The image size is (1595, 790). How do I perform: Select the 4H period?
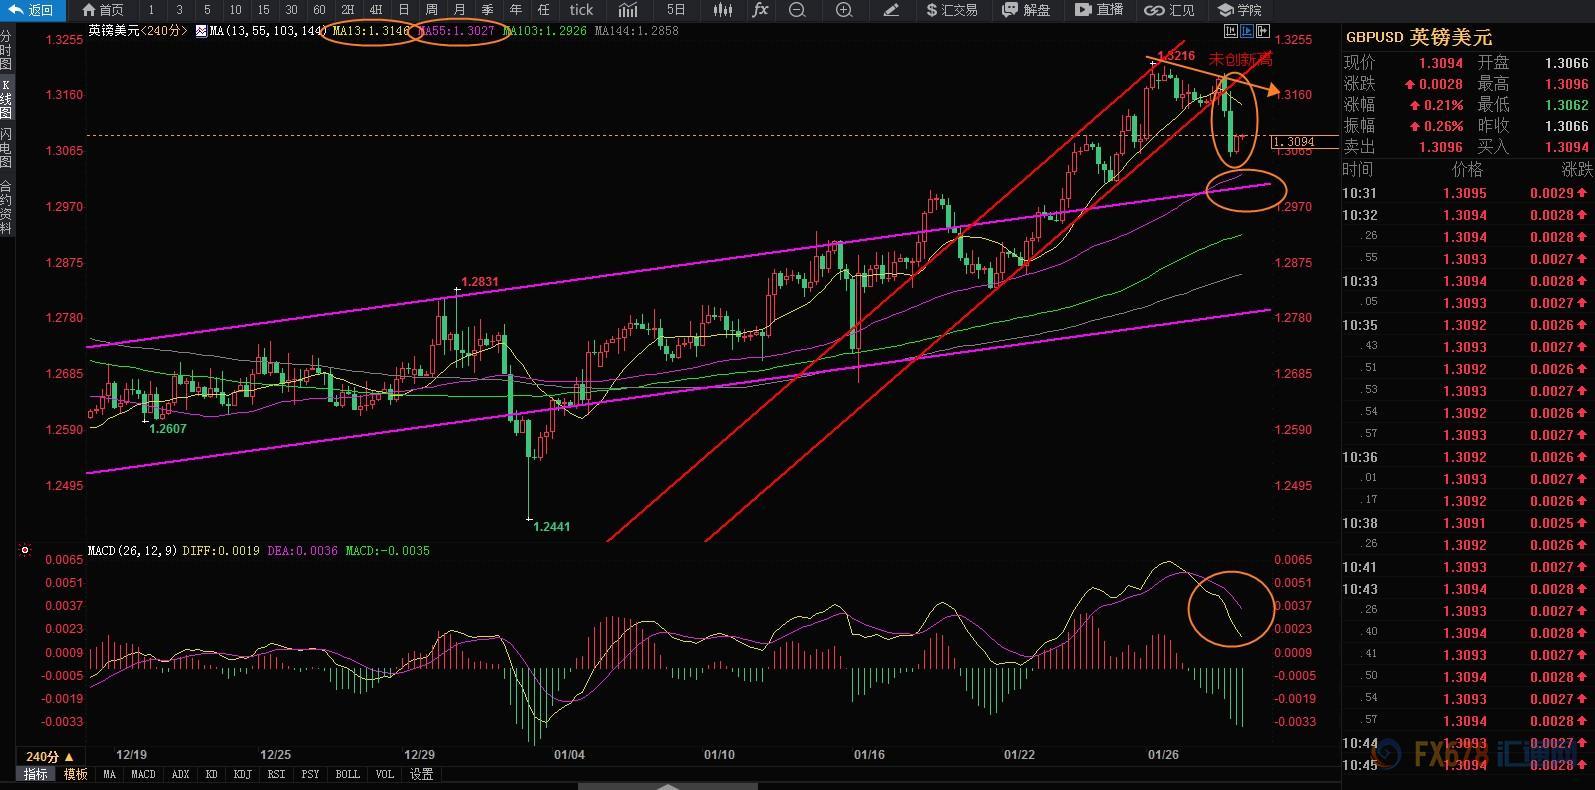(376, 10)
